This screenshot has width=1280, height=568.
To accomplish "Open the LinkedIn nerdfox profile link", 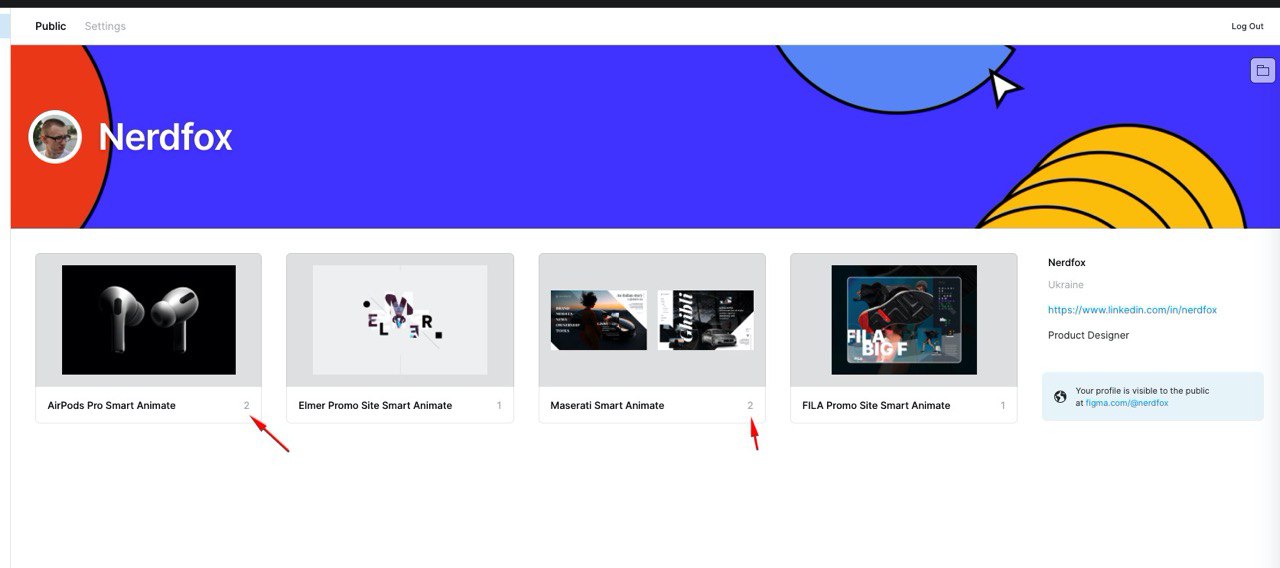I will pos(1132,310).
